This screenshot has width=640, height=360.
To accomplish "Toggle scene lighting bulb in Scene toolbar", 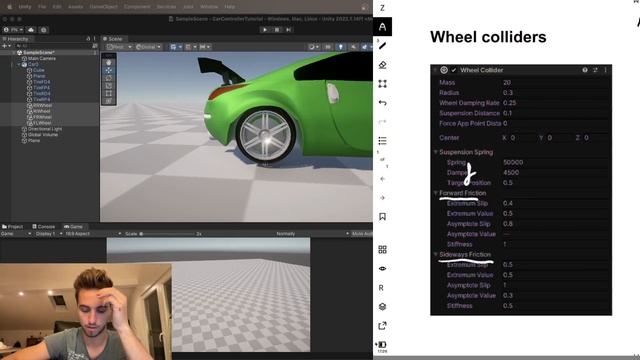I will tap(340, 47).
